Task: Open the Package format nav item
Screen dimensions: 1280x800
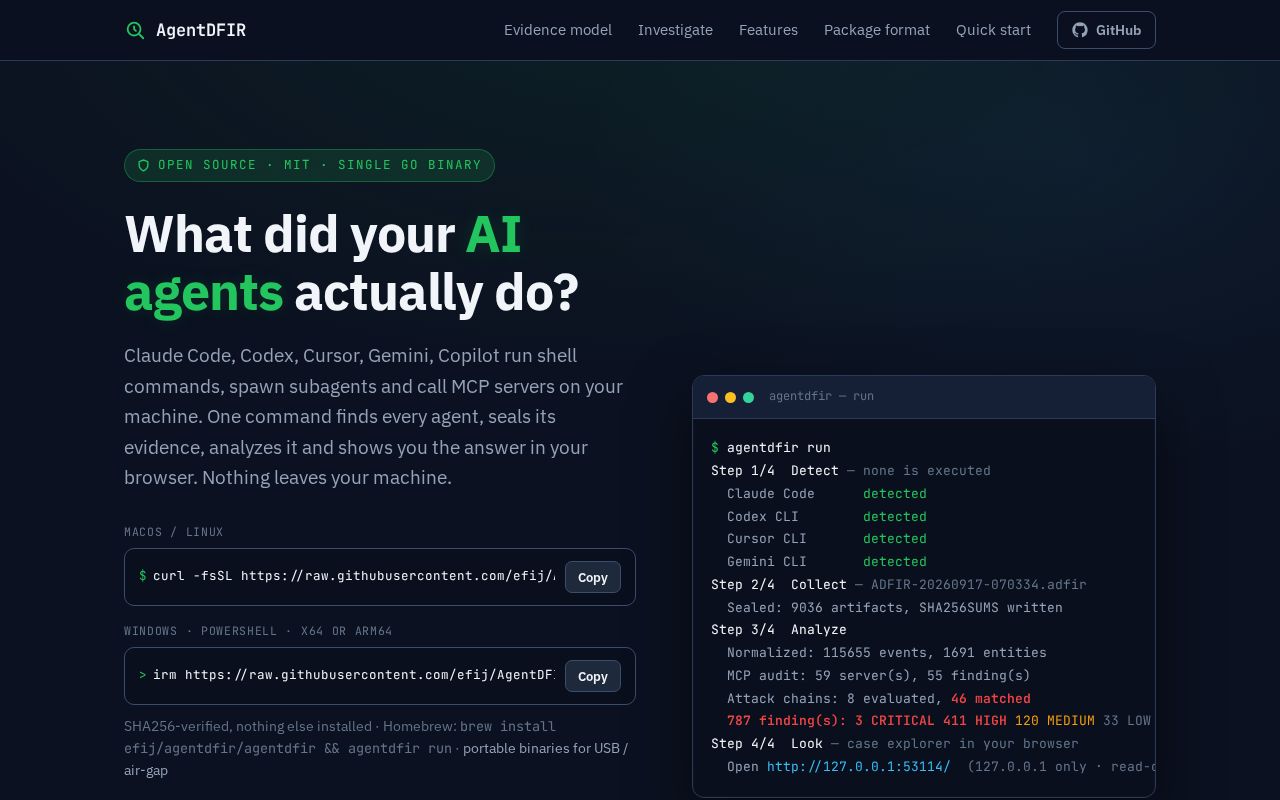Action: click(877, 30)
